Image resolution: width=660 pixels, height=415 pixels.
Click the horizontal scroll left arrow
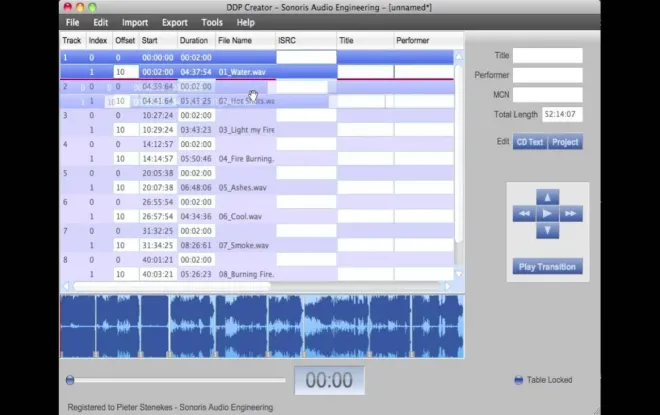66,286
